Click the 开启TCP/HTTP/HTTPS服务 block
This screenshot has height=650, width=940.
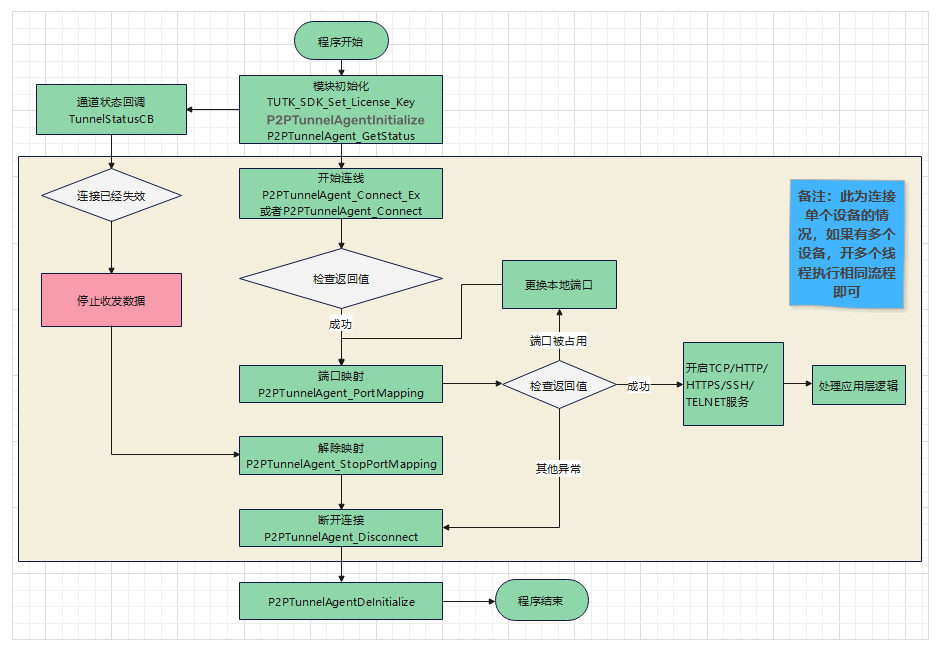[x=733, y=384]
